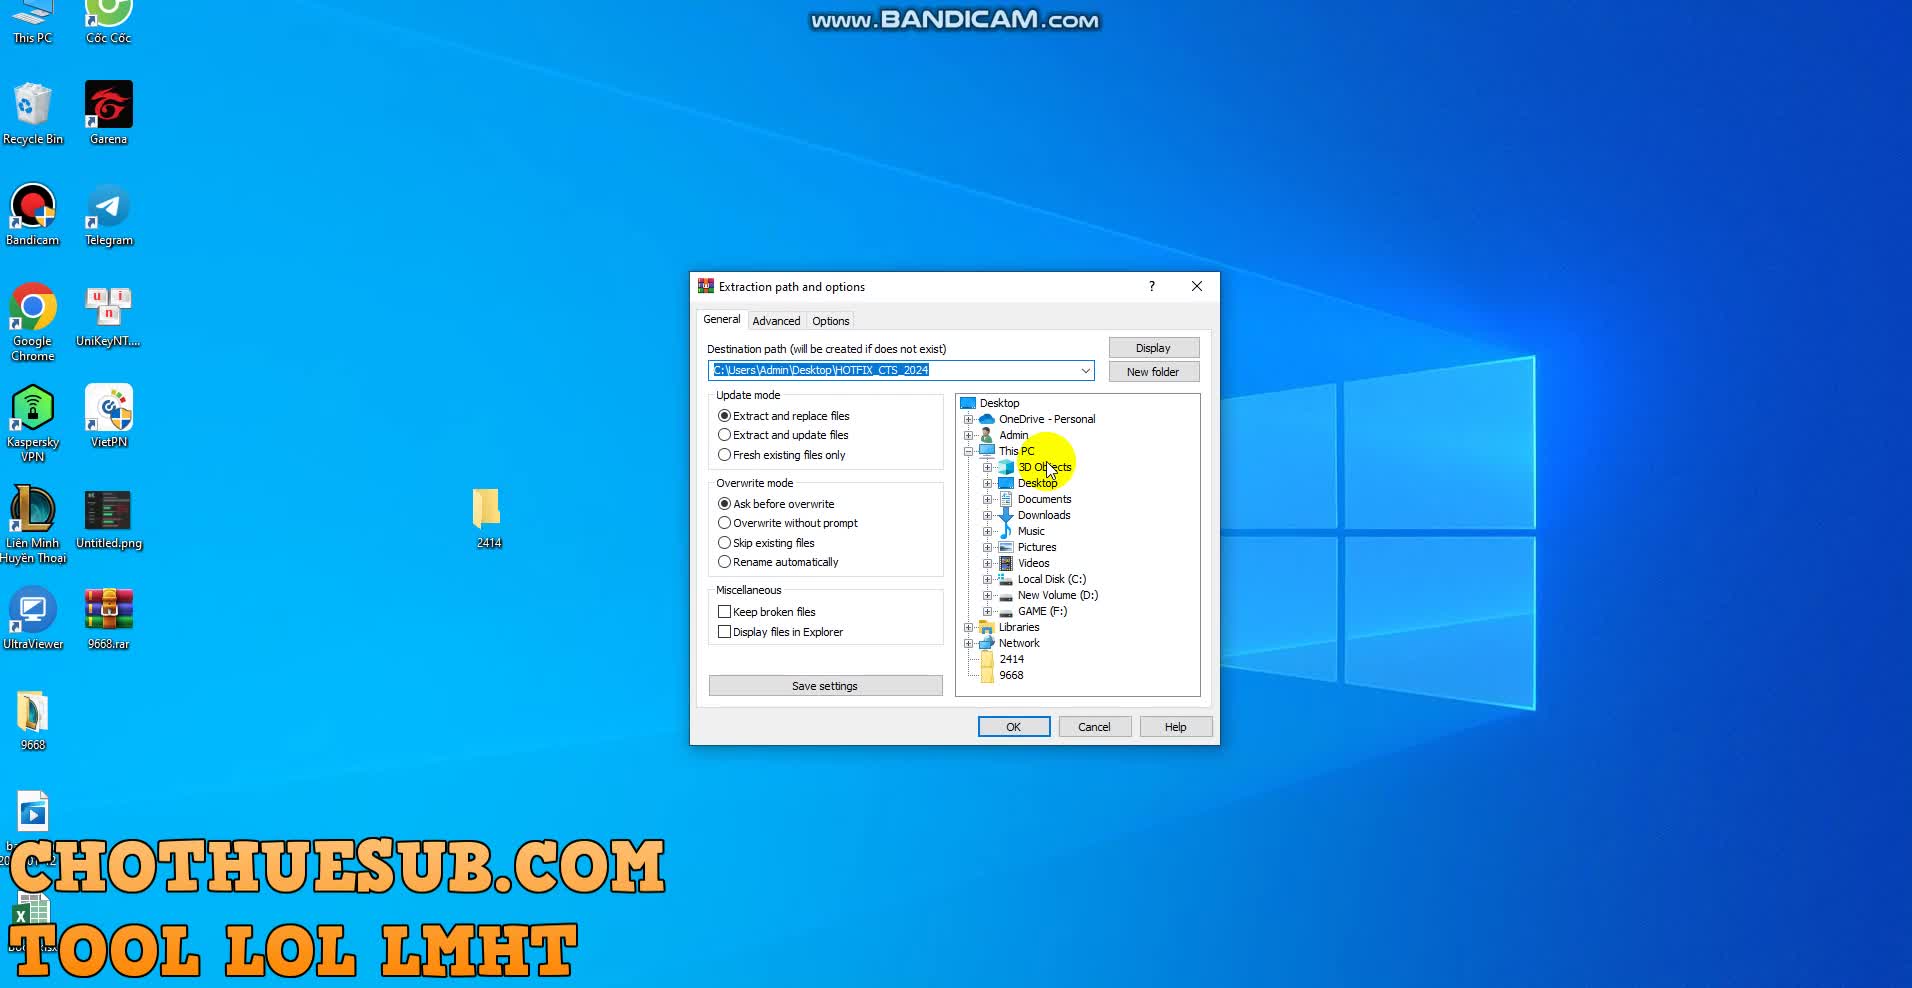Open the destination path dropdown arrow
This screenshot has height=988, width=1912.
pyautogui.click(x=1085, y=371)
